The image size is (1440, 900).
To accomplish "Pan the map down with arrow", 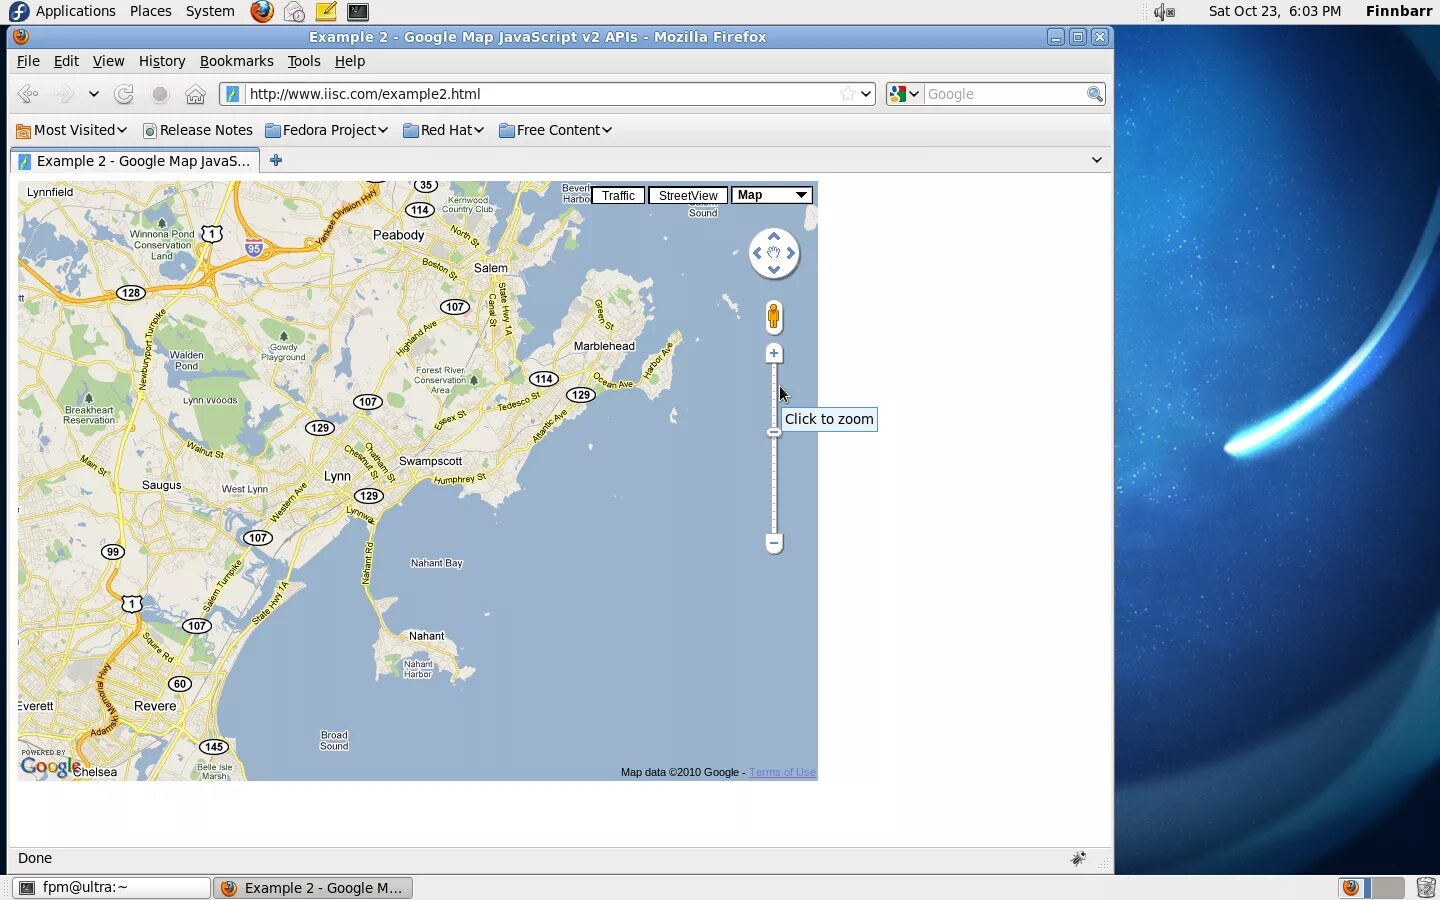I will click(x=774, y=270).
